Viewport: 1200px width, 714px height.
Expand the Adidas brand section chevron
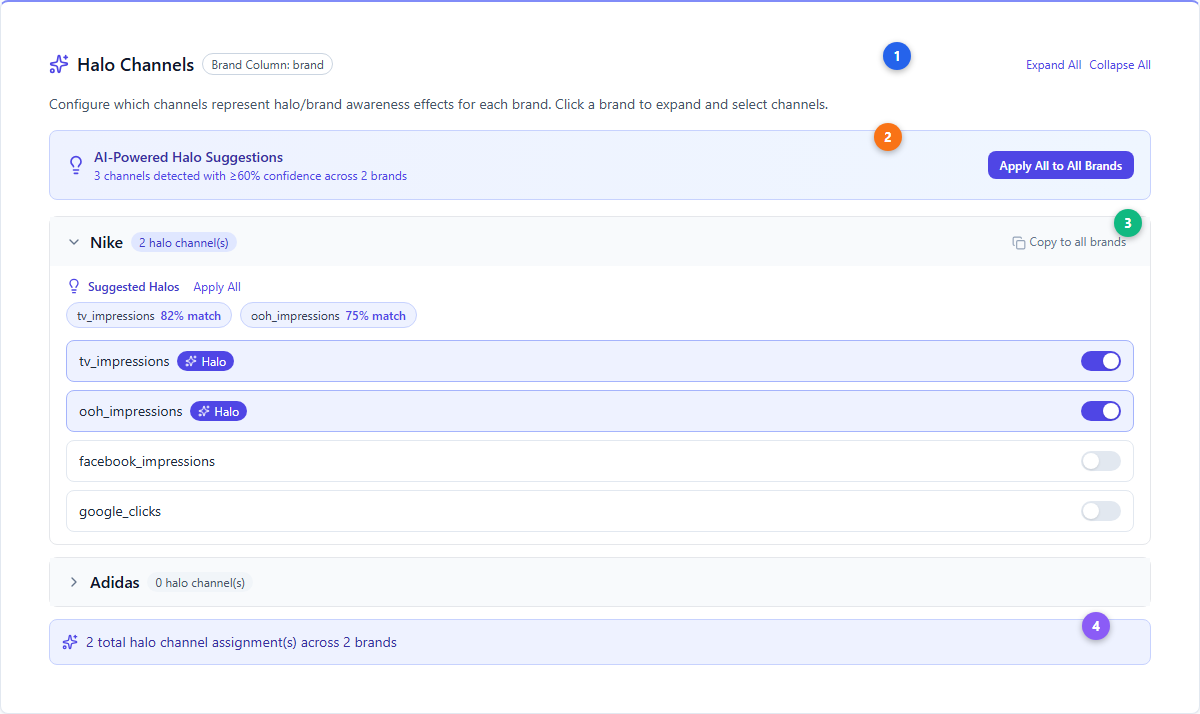click(x=73, y=582)
